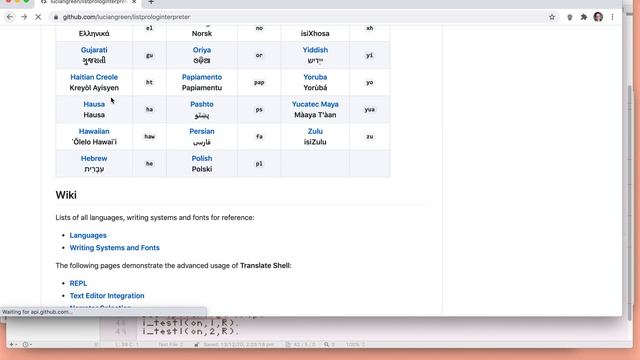Screen dimensions: 640x360
Task: Open the Languages wiki link
Action: point(88,235)
